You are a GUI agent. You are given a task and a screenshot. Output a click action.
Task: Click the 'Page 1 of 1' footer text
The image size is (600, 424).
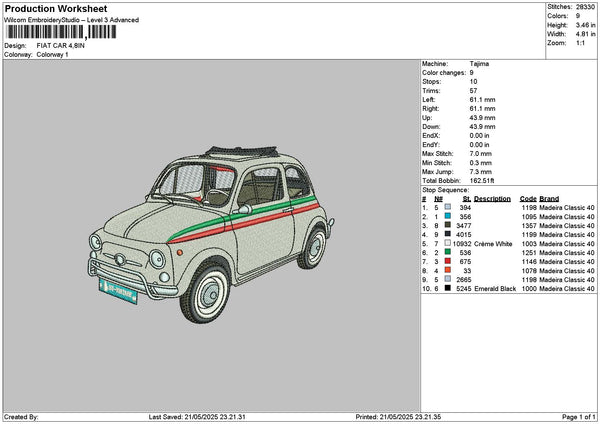point(579,417)
